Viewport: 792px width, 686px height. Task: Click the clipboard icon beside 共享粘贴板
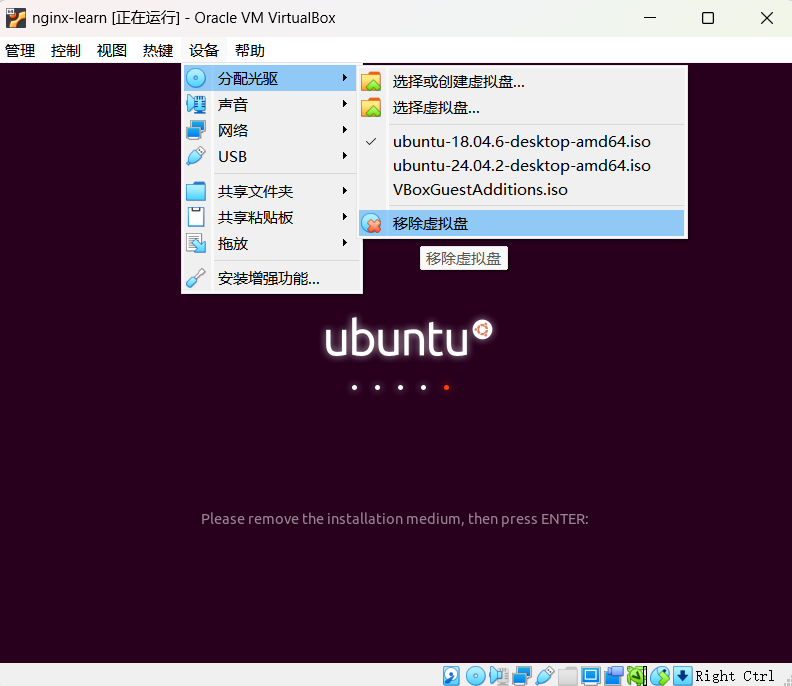click(196, 217)
